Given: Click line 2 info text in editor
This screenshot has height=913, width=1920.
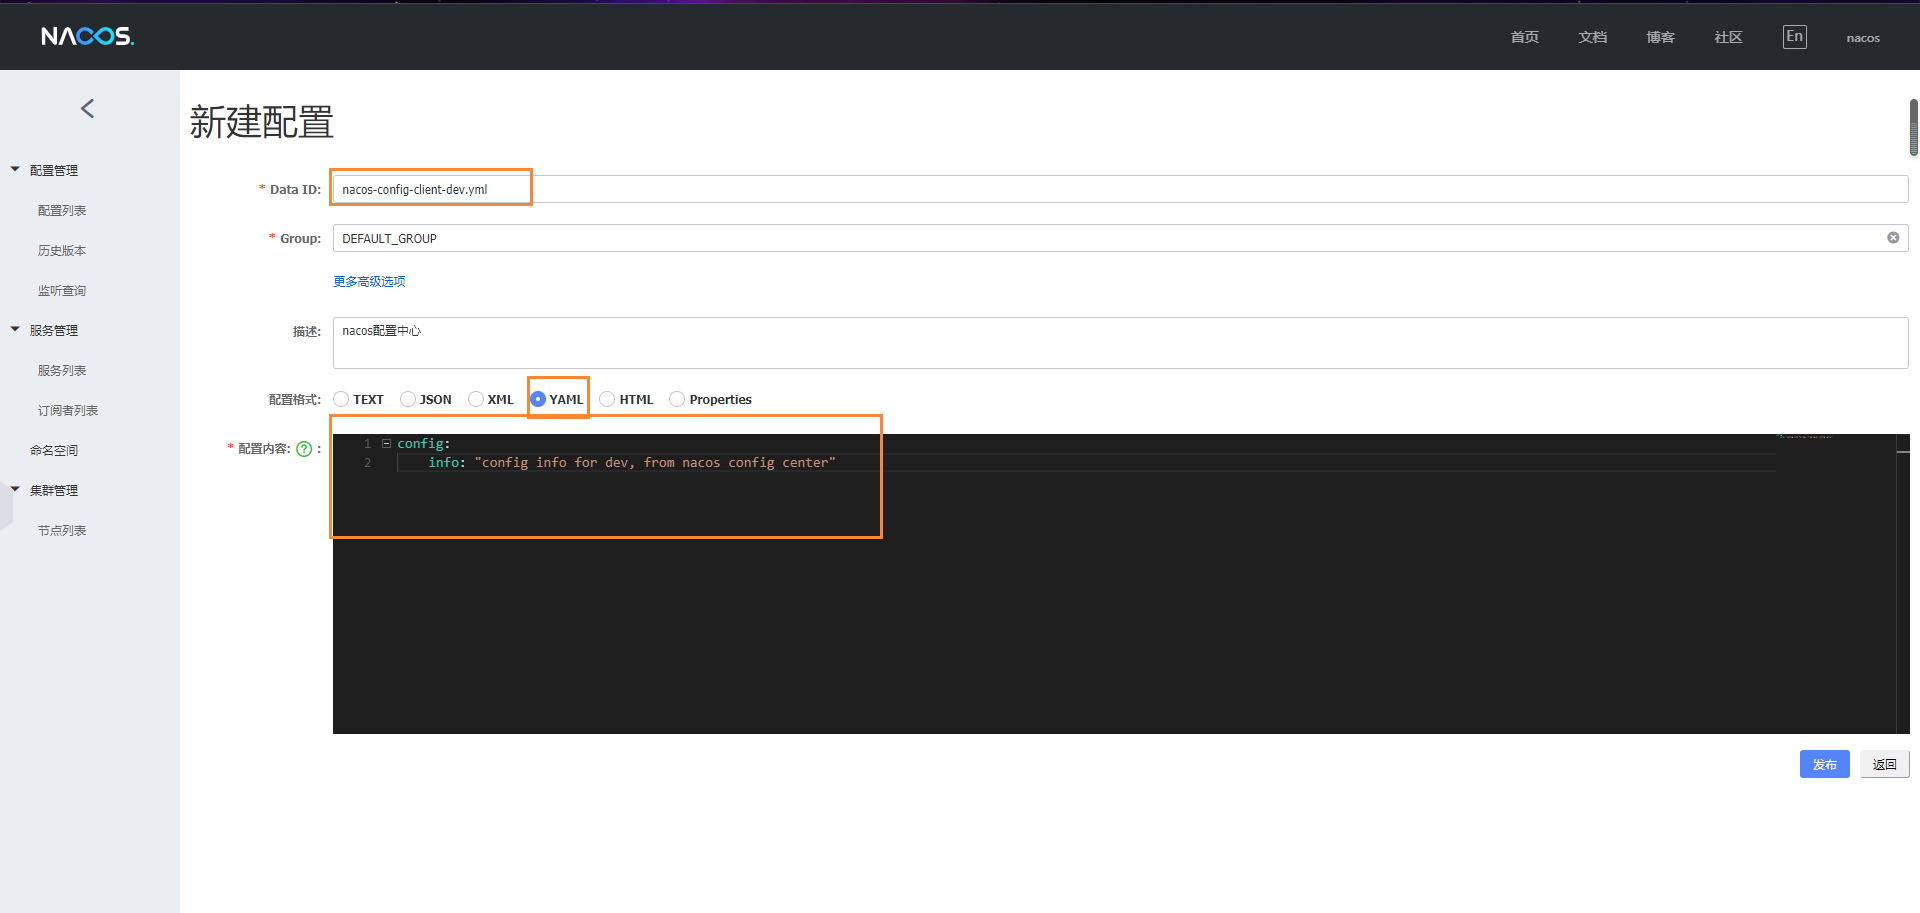Looking at the screenshot, I should click(x=631, y=462).
